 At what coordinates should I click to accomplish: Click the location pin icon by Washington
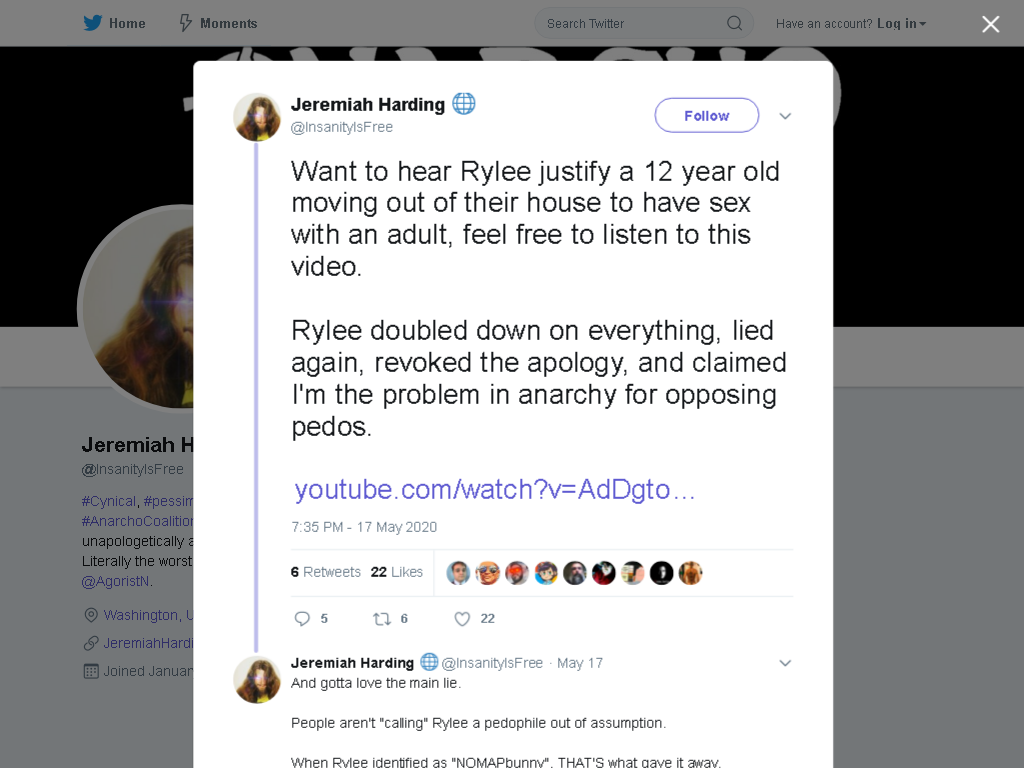pyautogui.click(x=91, y=615)
